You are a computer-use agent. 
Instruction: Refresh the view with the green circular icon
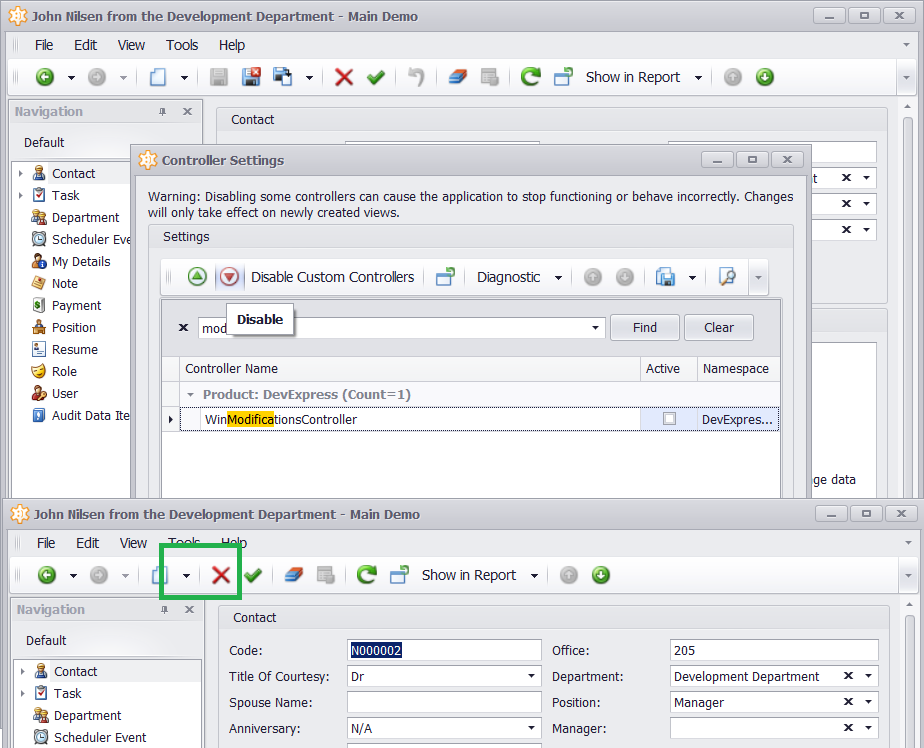(530, 77)
